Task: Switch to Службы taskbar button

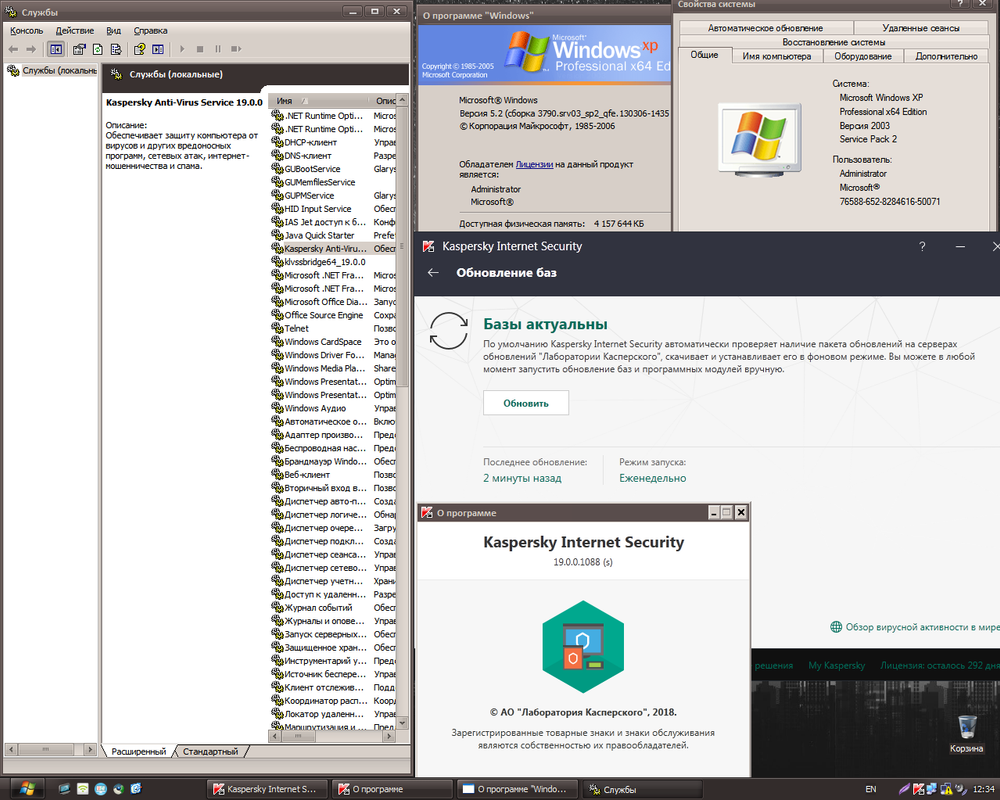Action: (x=643, y=789)
